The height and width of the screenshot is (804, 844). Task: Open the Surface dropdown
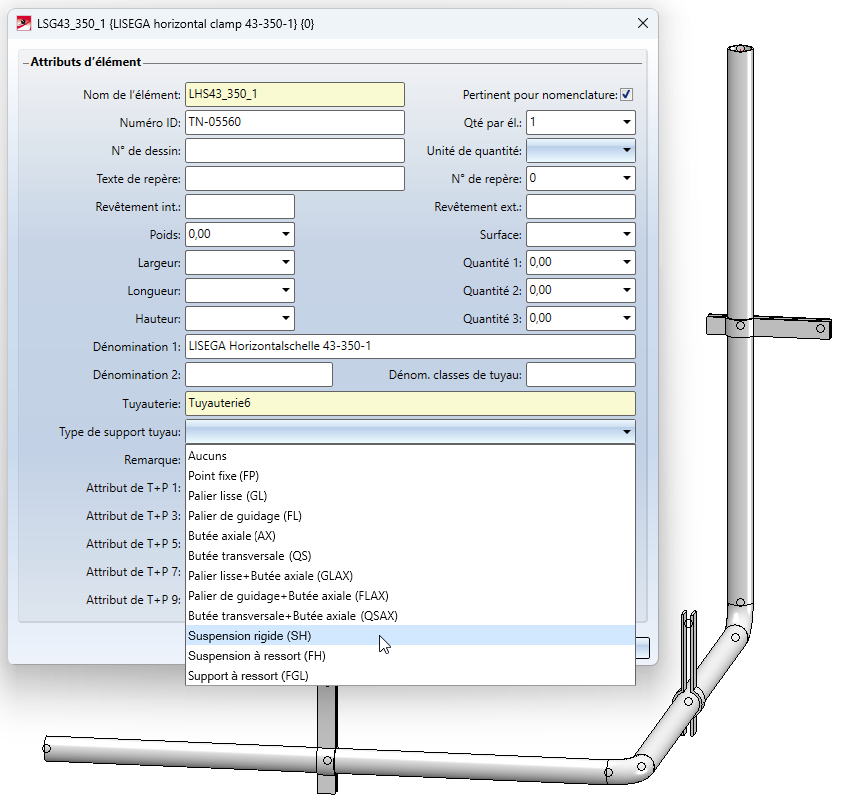click(627, 234)
